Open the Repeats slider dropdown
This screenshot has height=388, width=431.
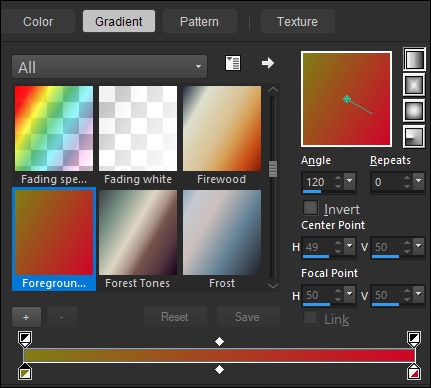[419, 181]
